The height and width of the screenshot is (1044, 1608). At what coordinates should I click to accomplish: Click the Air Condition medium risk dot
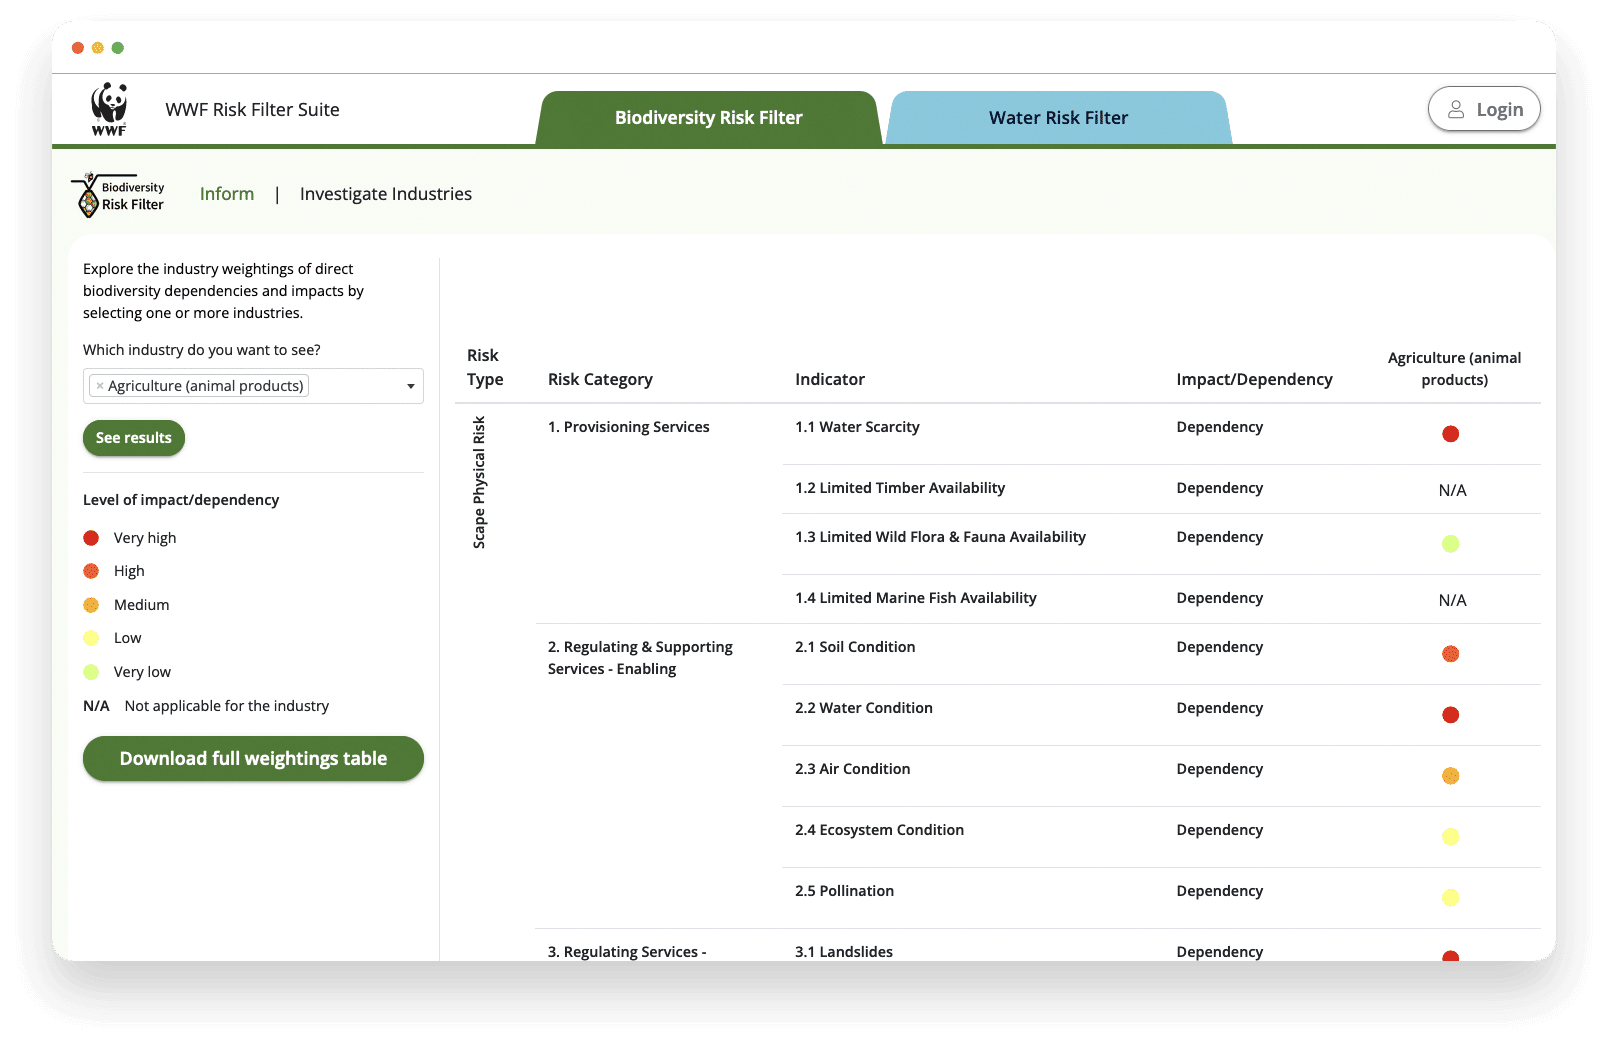[1451, 776]
